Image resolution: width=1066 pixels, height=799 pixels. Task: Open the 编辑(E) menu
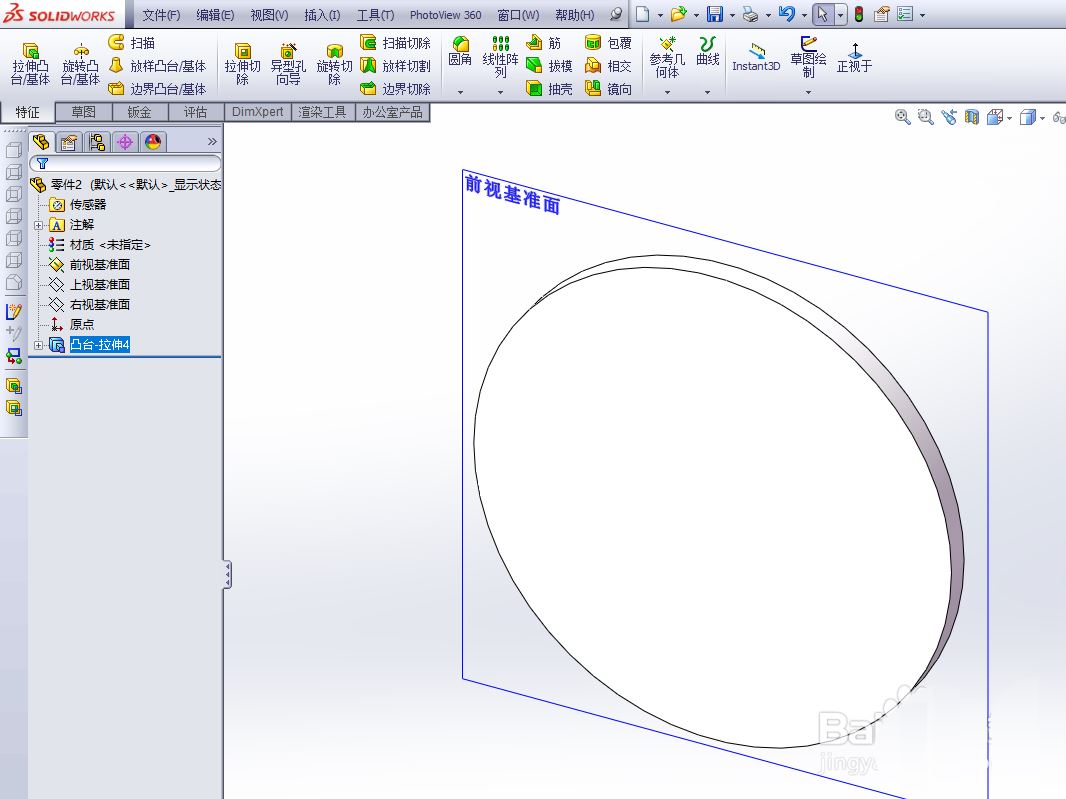(215, 15)
